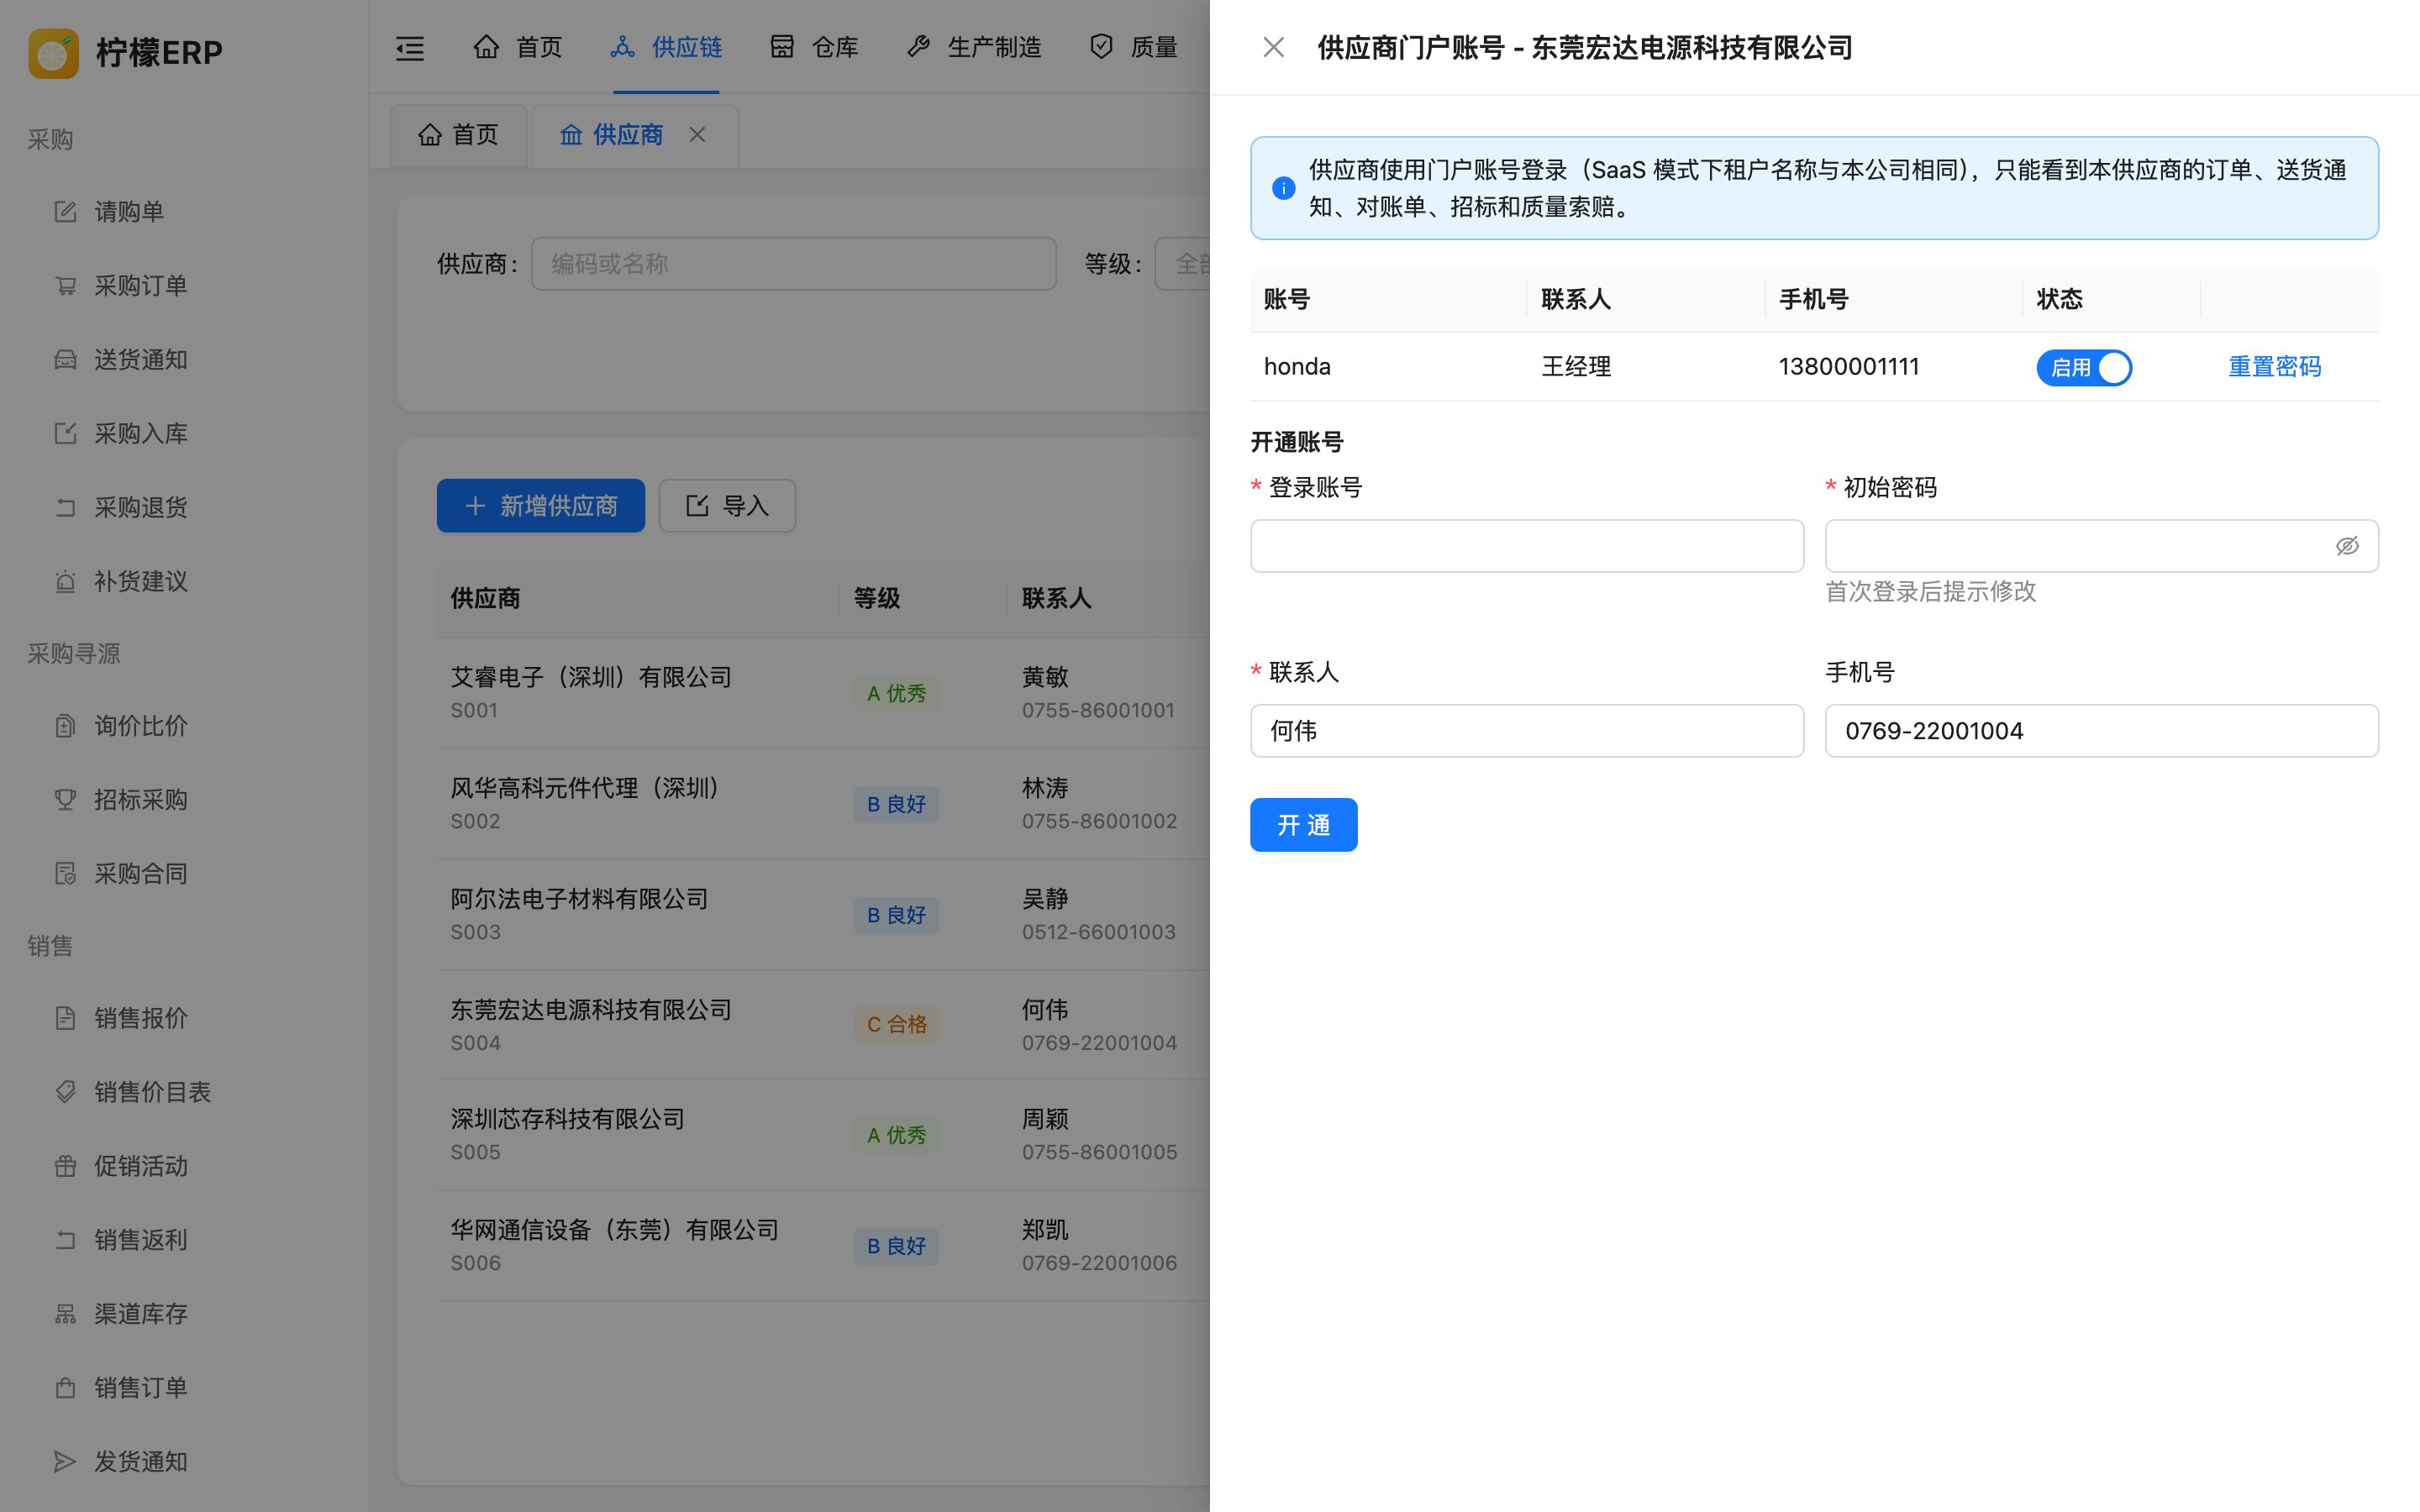Click the 渠道库存 sidebar icon

[x=65, y=1314]
